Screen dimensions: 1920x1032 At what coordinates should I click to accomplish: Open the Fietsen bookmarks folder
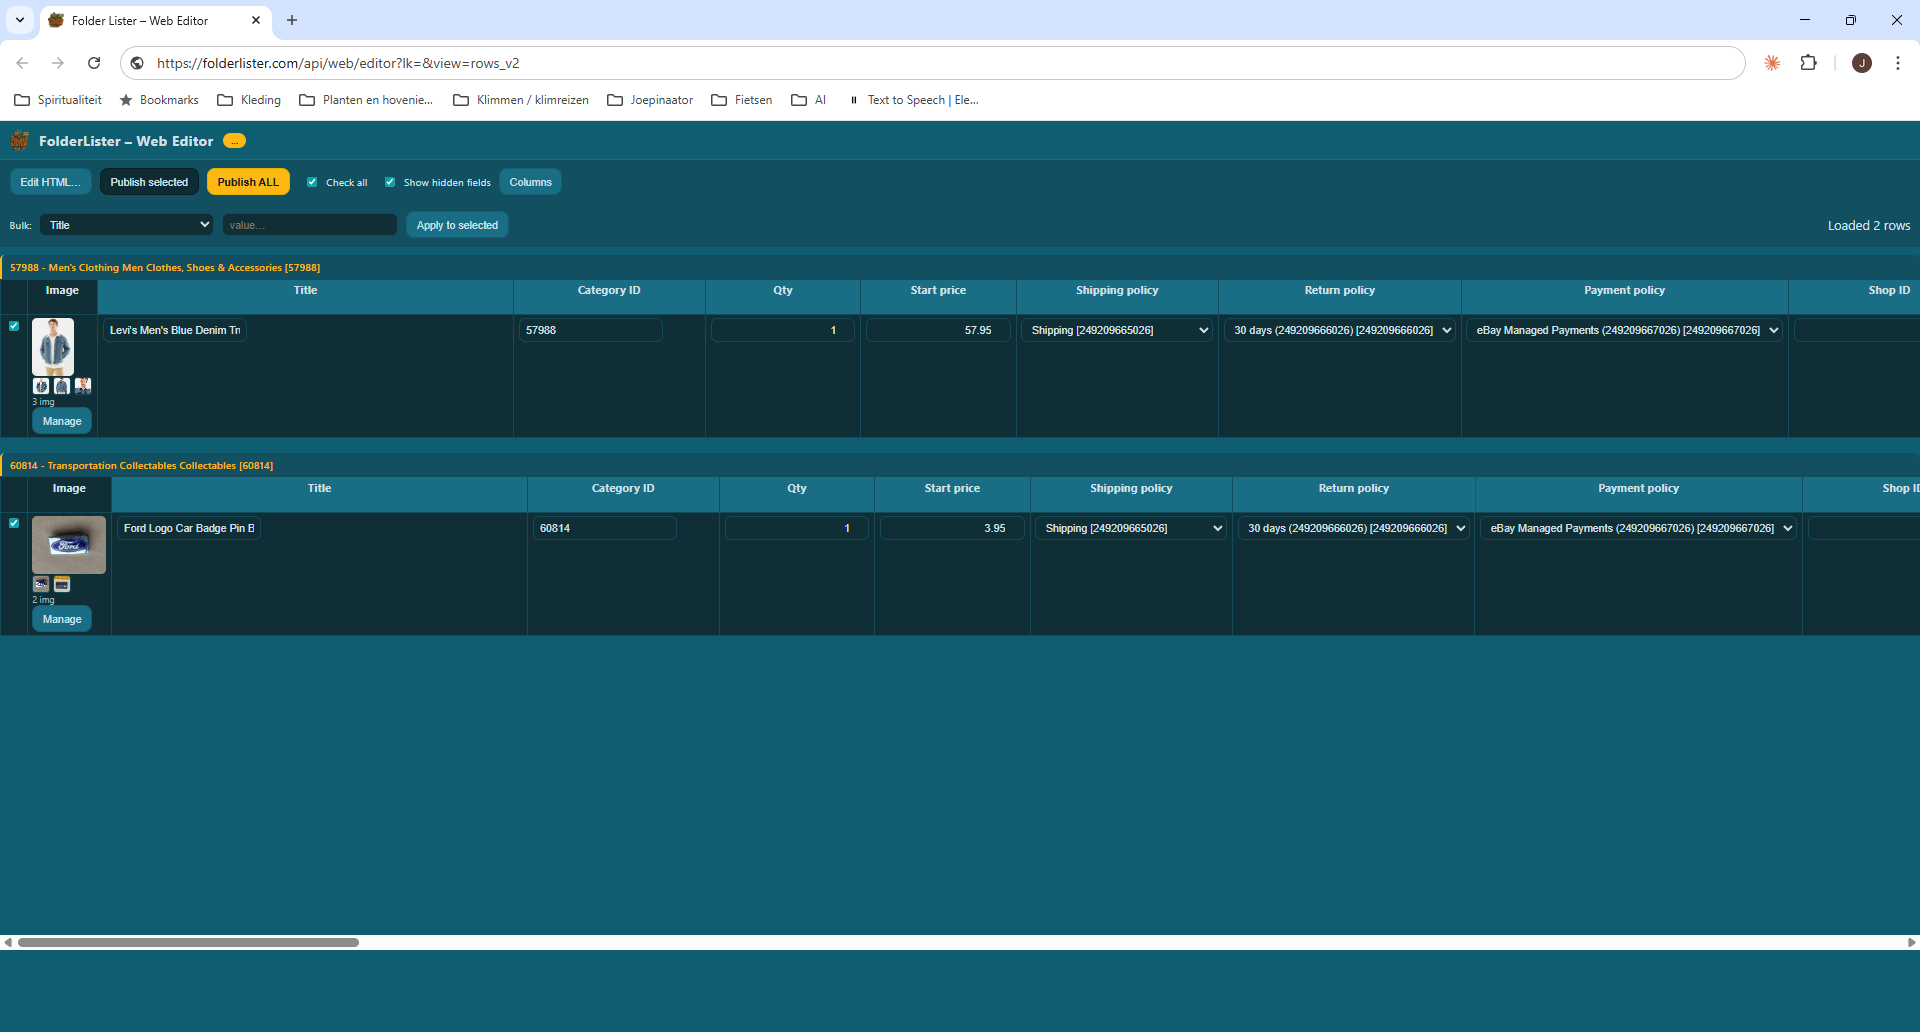coord(742,100)
